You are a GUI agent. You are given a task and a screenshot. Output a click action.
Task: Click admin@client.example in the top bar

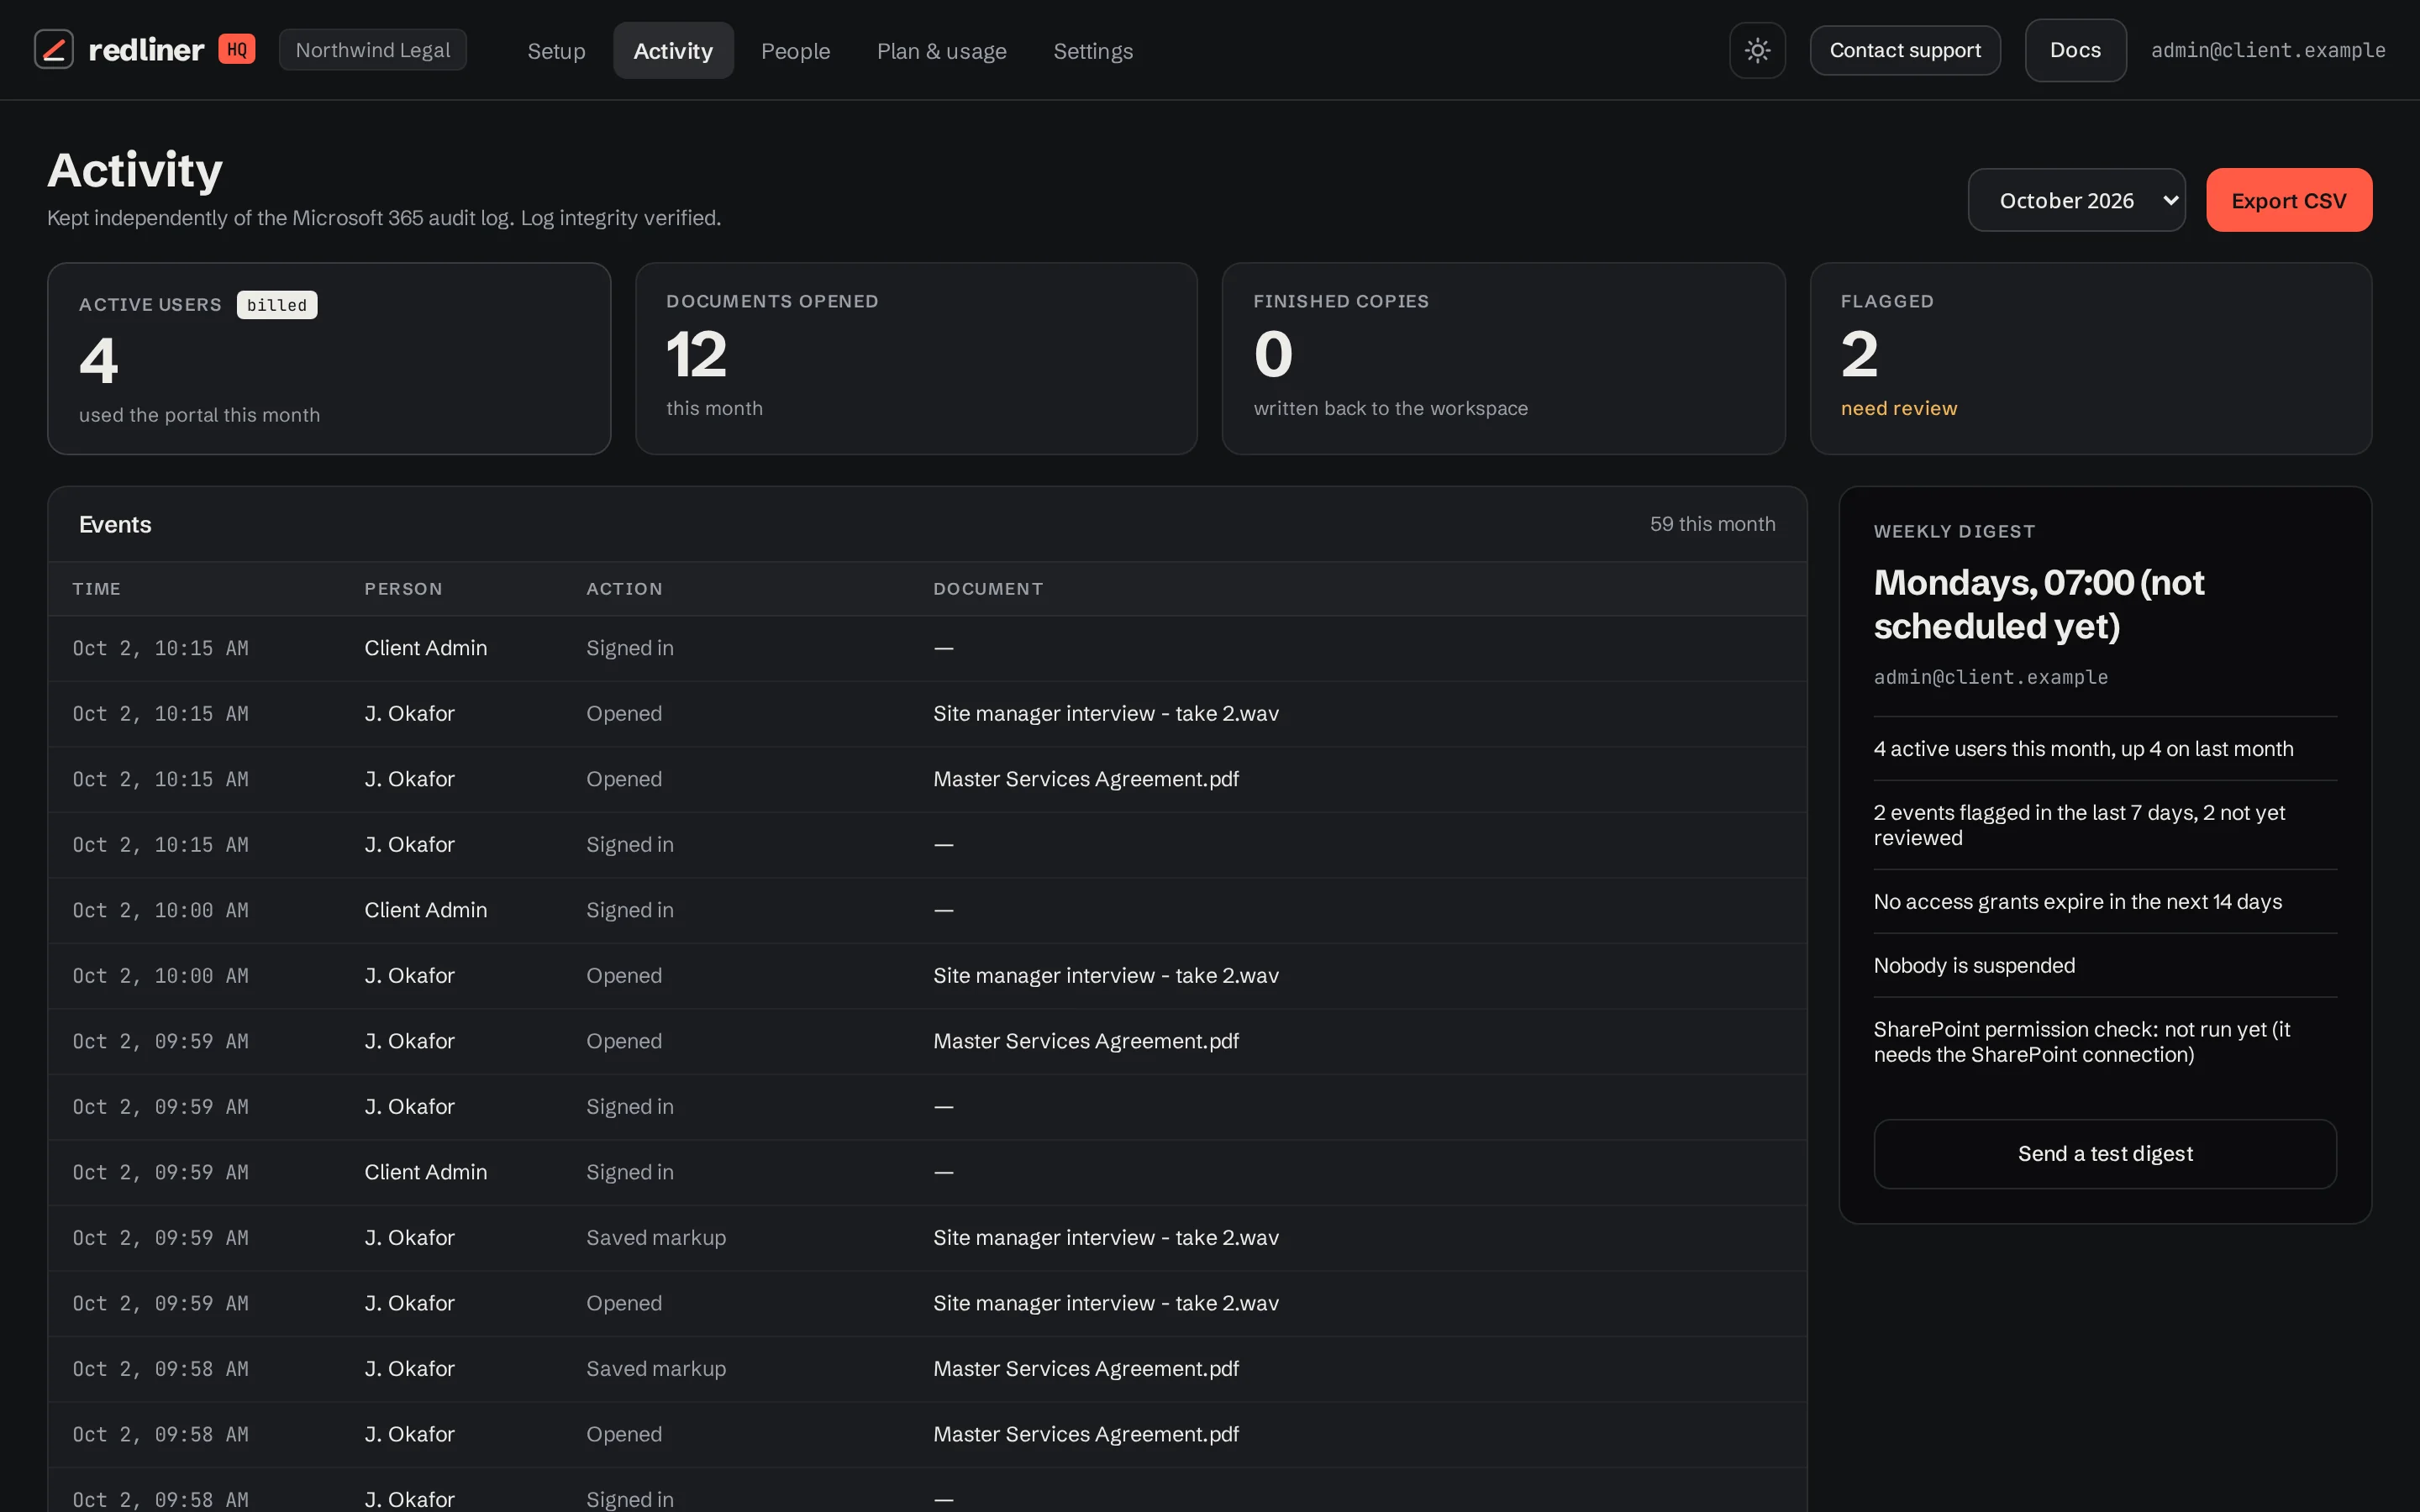(2268, 50)
